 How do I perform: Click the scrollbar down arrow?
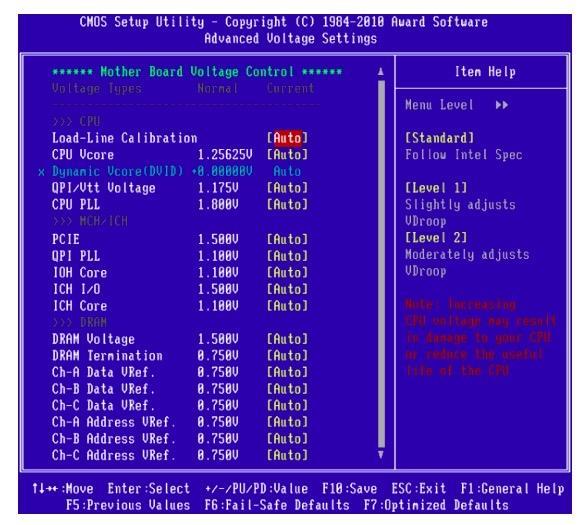[381, 454]
